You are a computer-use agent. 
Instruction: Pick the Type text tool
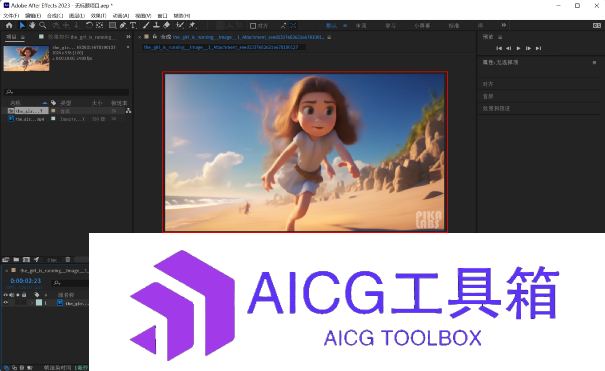pyautogui.click(x=133, y=25)
